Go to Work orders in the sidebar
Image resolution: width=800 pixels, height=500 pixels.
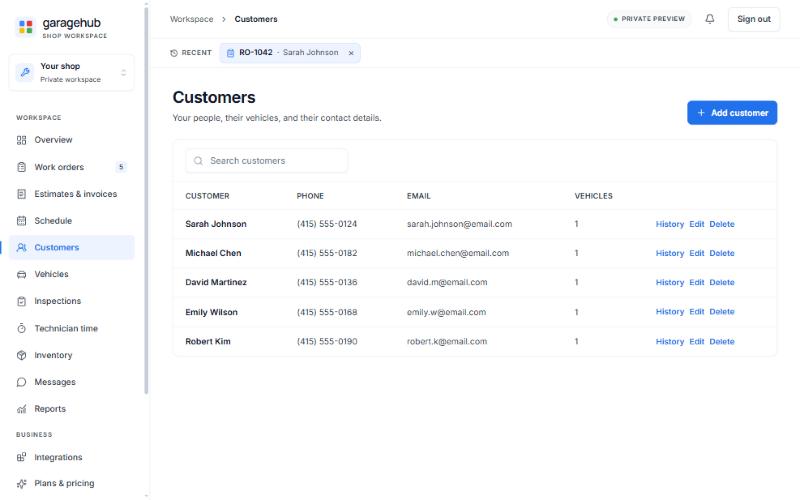coord(71,167)
